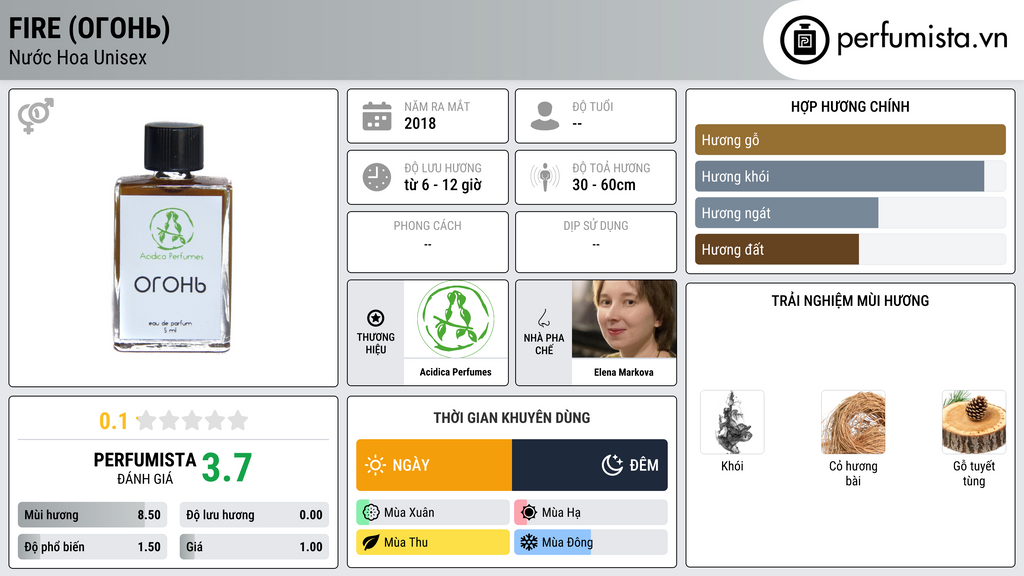1024x576 pixels.
Task: Select the Đêm nighttime block
Action: click(590, 465)
